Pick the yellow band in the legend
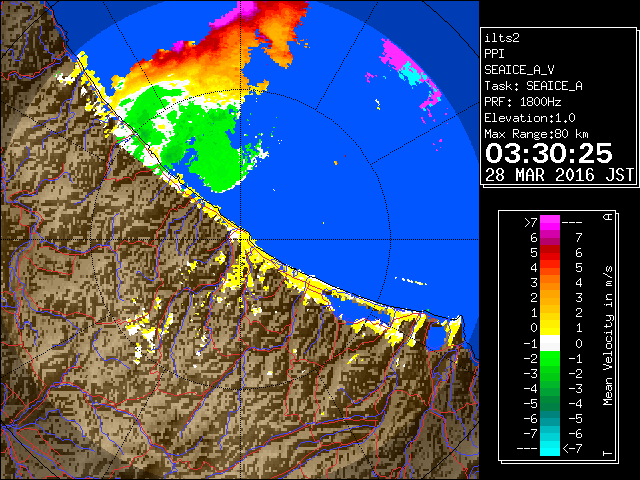 550,328
